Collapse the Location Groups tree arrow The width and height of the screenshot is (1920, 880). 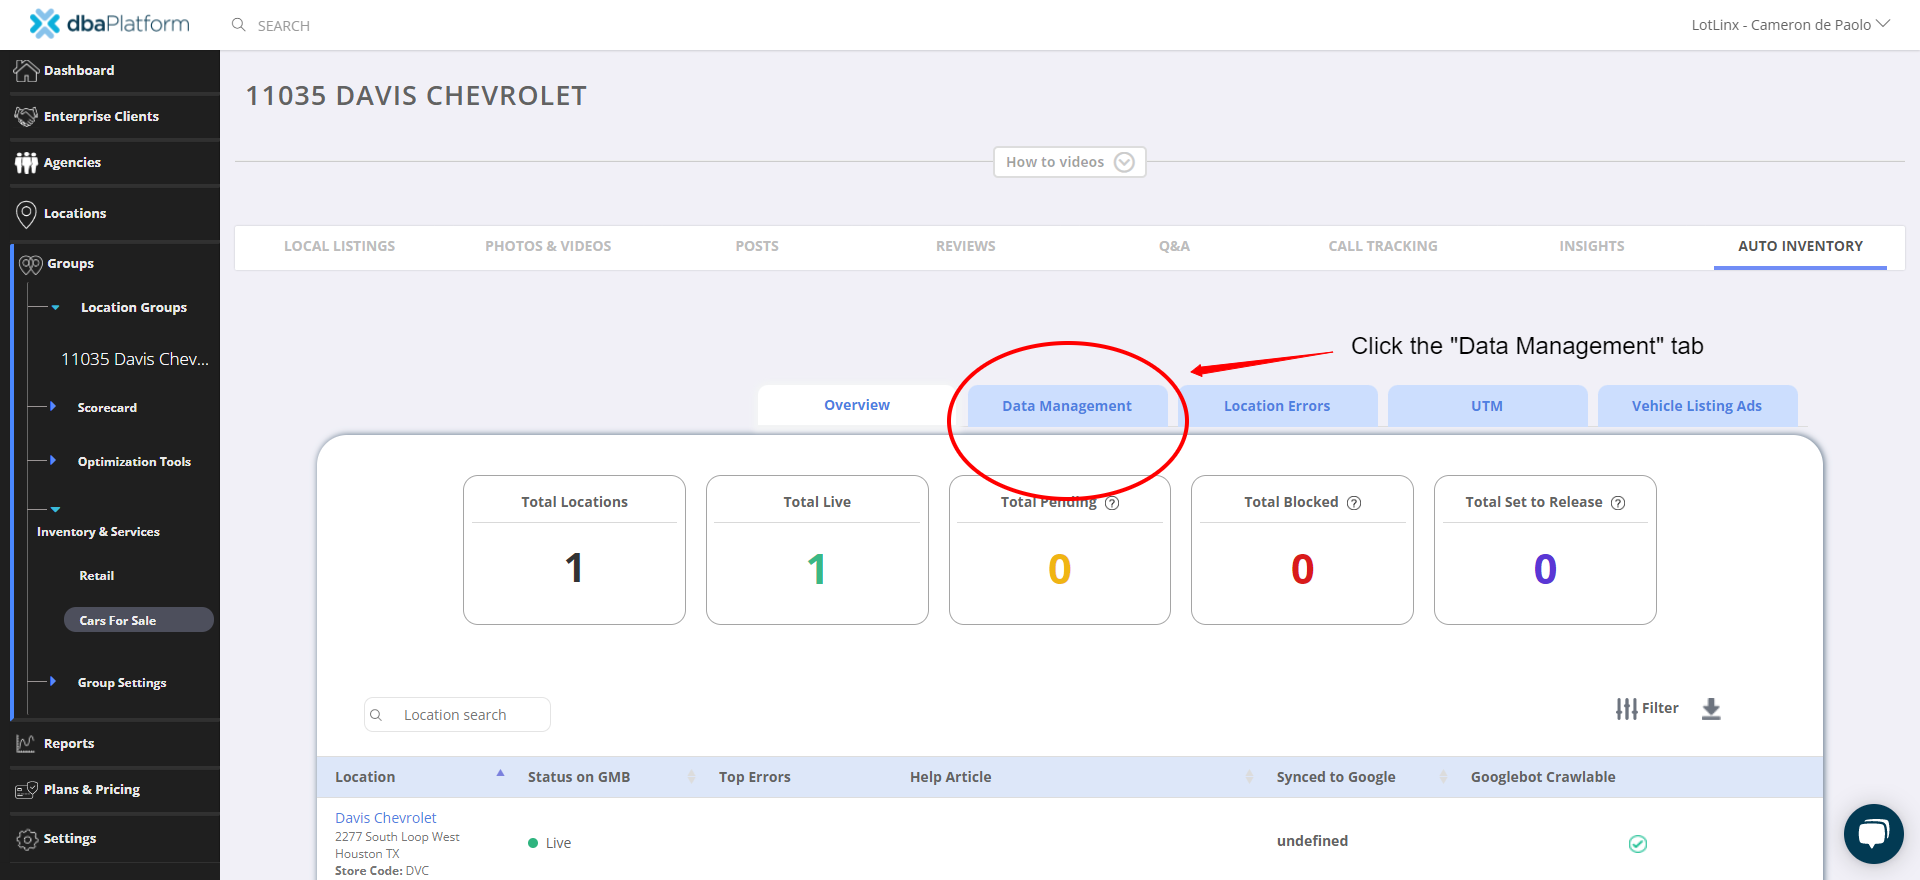(x=56, y=308)
